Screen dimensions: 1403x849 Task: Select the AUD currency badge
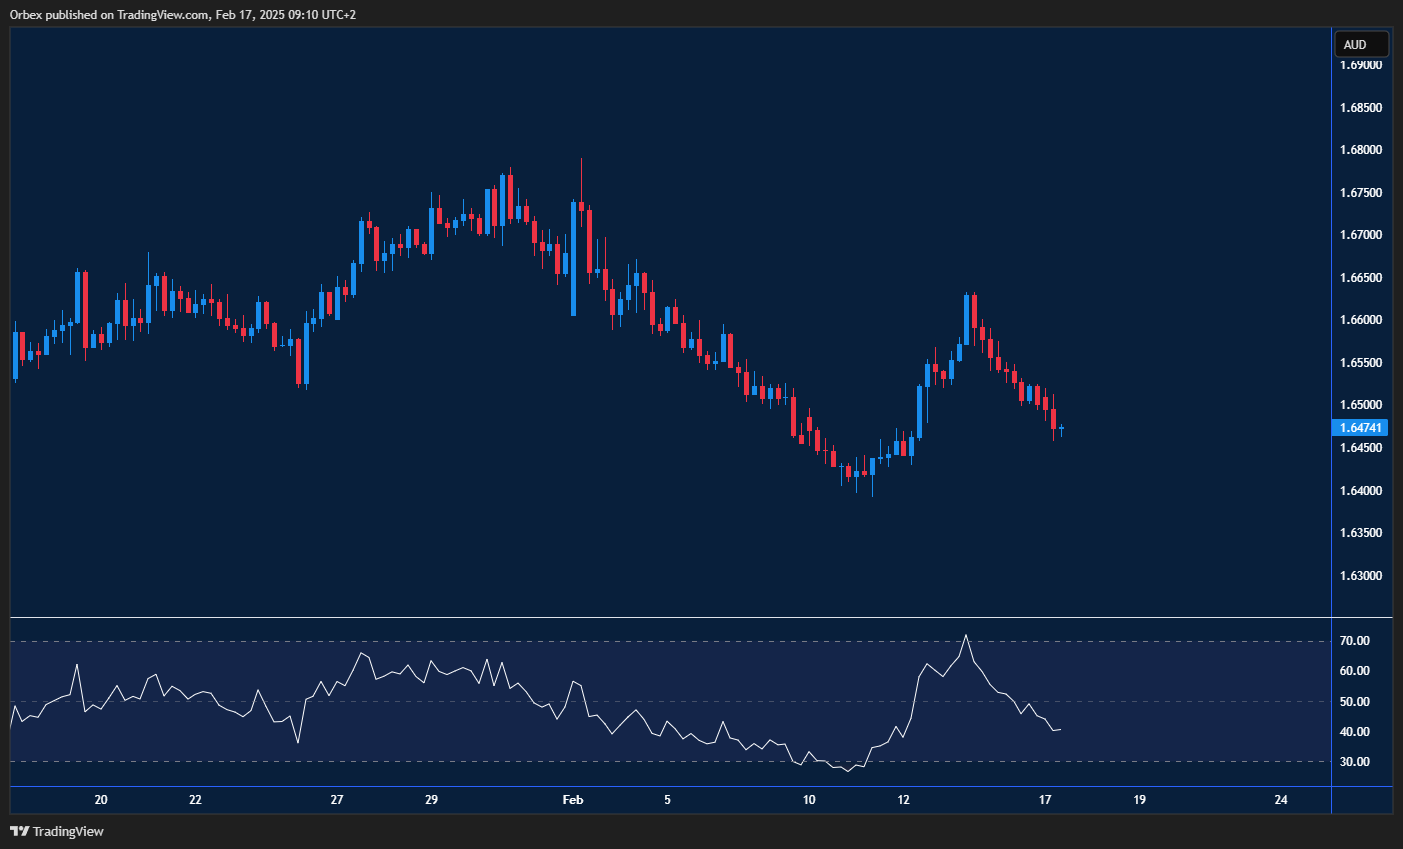[x=1361, y=43]
